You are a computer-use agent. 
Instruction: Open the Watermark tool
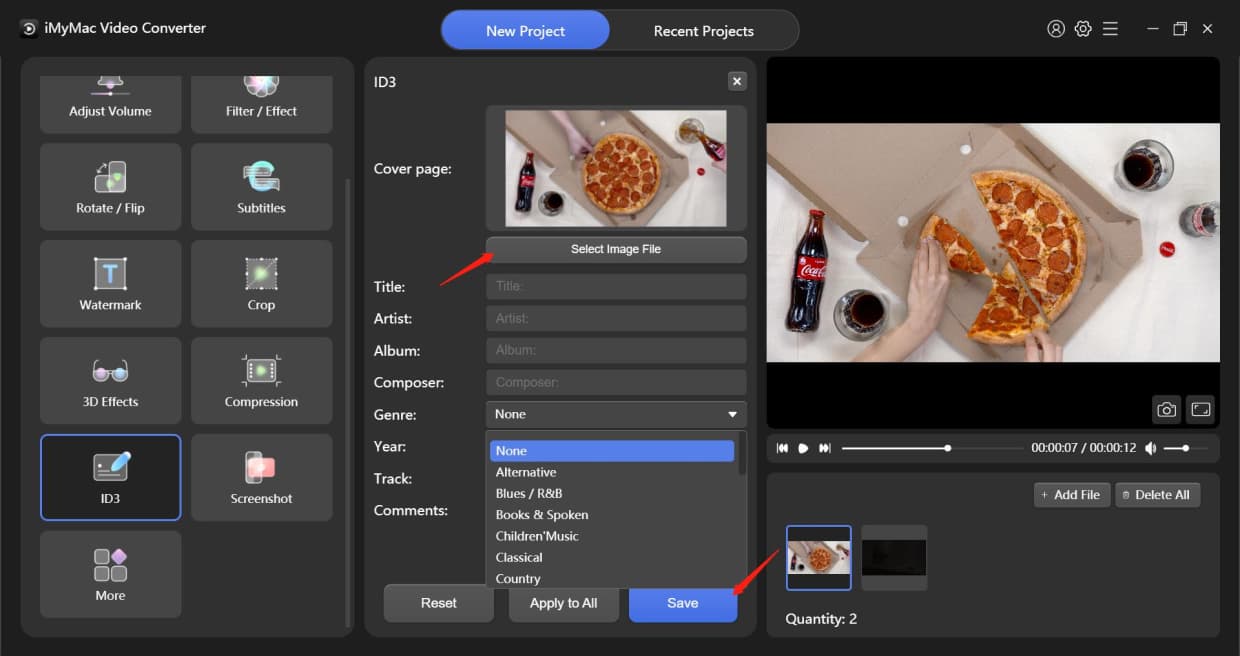(110, 284)
